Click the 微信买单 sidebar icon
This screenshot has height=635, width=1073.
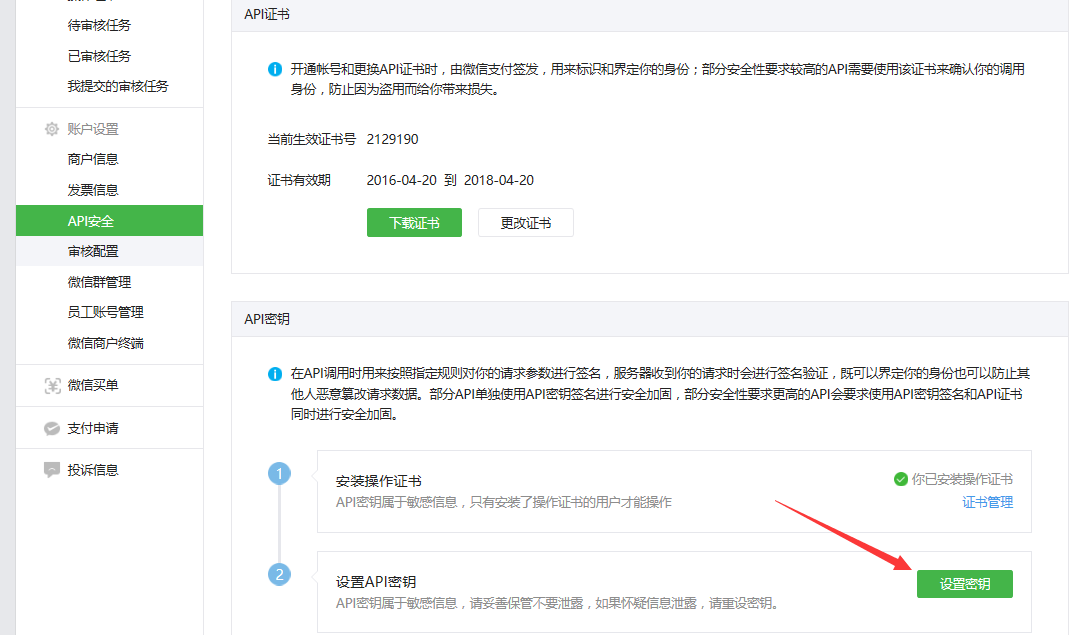click(x=52, y=386)
